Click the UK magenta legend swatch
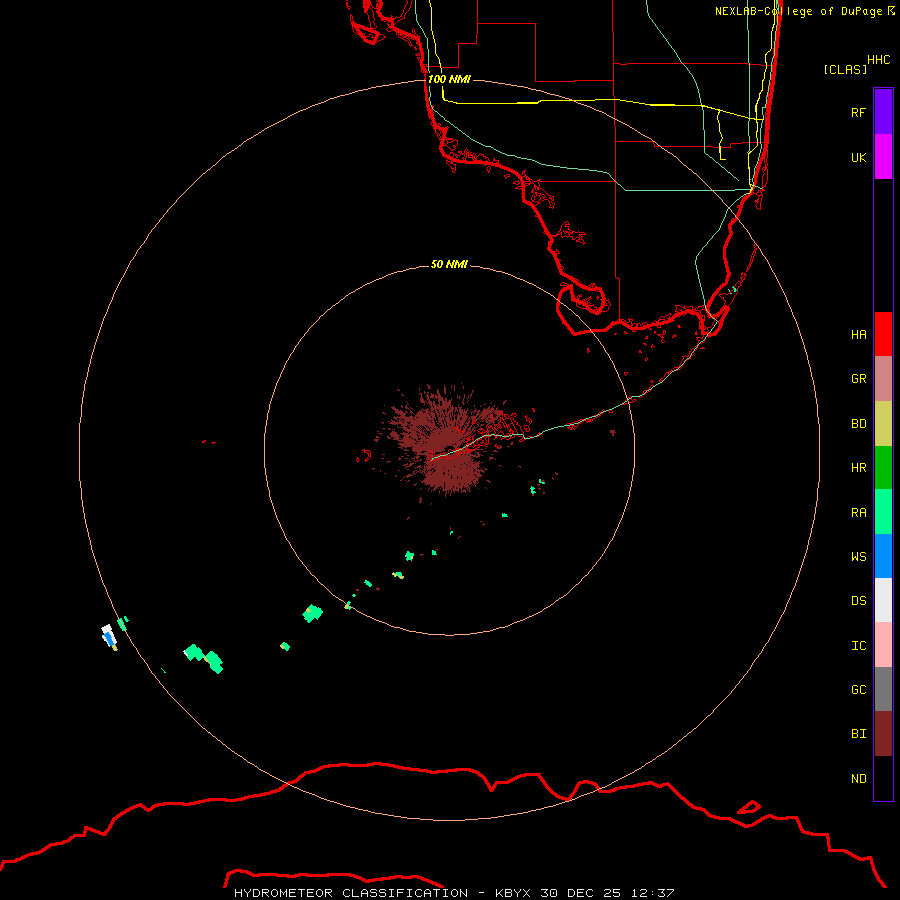This screenshot has width=900, height=900. point(883,157)
